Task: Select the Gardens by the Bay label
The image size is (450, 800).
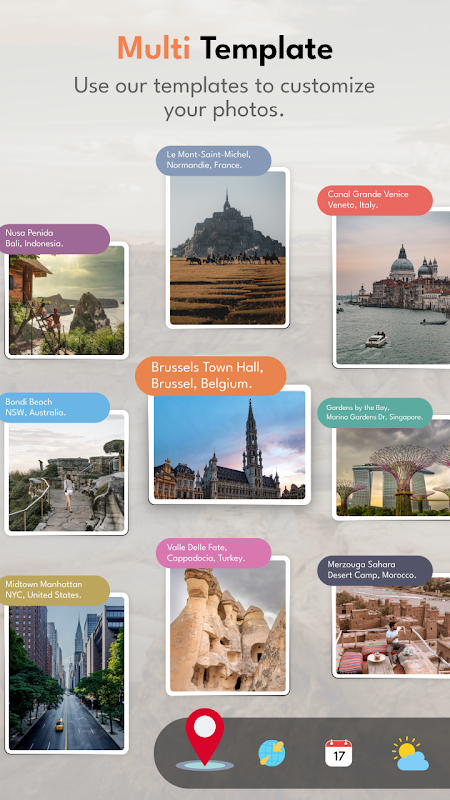Action: pos(375,413)
